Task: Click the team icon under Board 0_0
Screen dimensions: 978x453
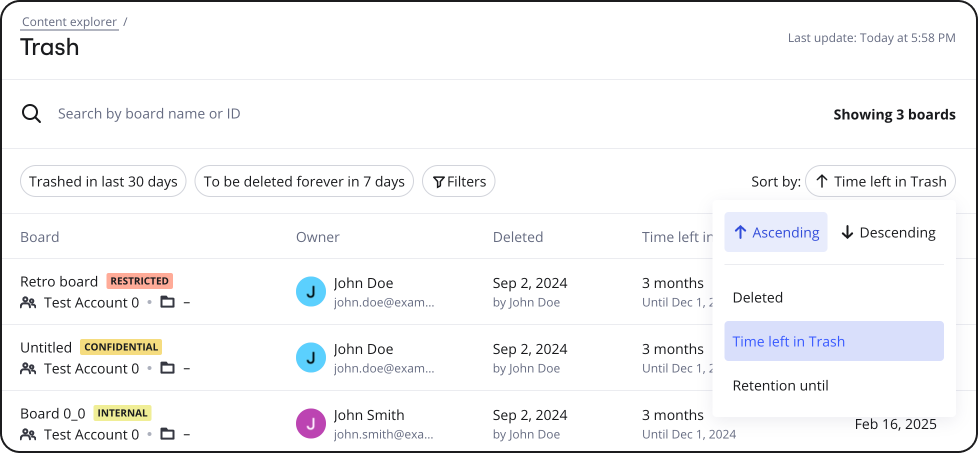Action: pyautogui.click(x=28, y=435)
